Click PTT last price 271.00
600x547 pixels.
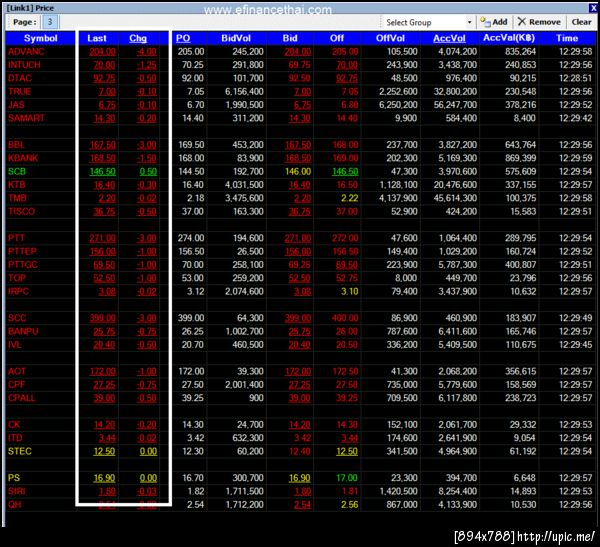coord(102,238)
